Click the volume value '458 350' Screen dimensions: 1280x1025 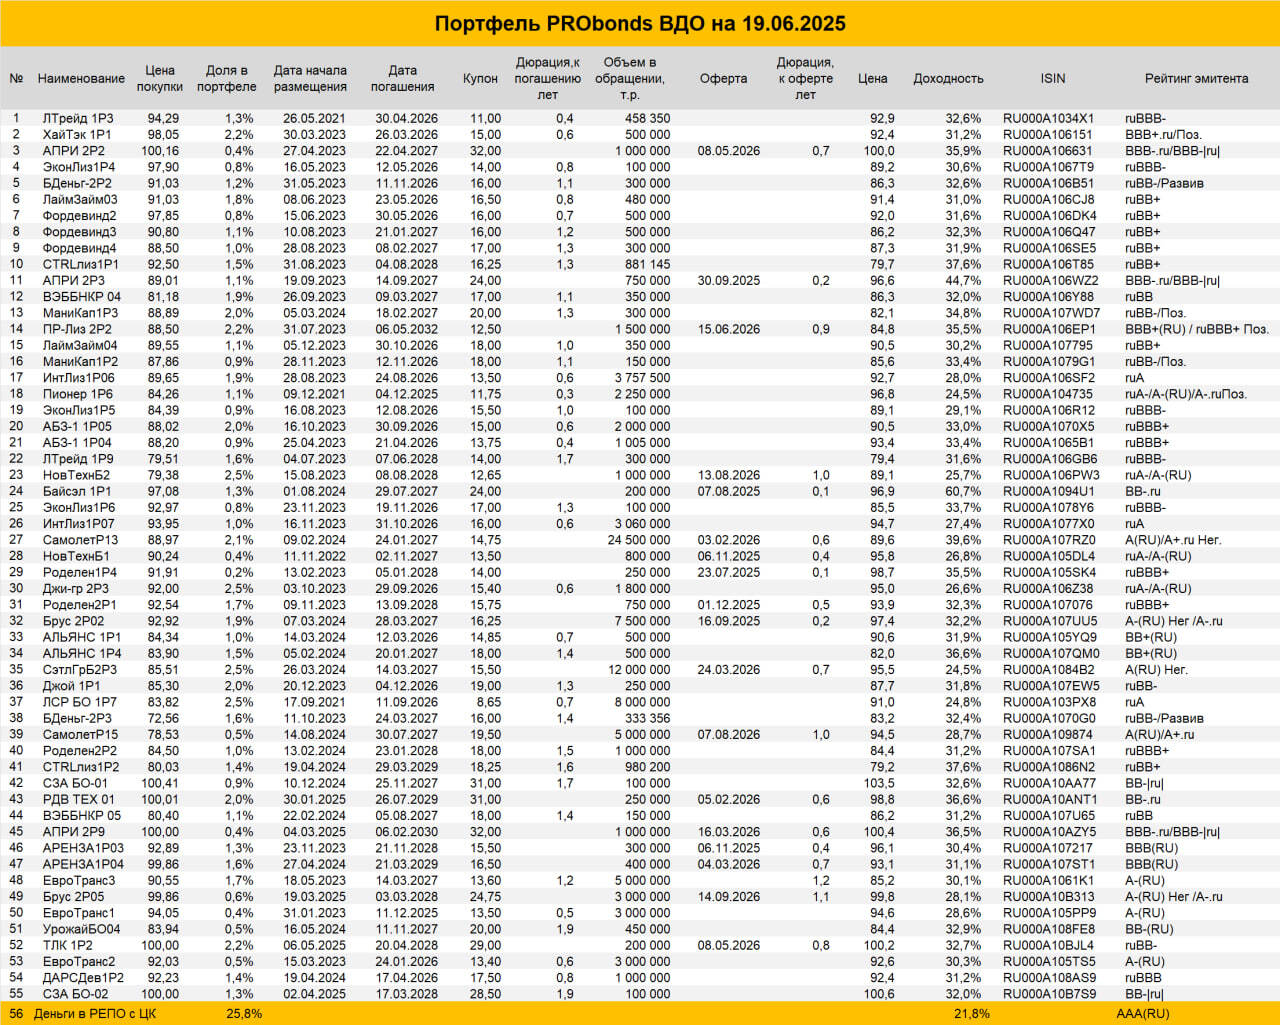click(648, 118)
